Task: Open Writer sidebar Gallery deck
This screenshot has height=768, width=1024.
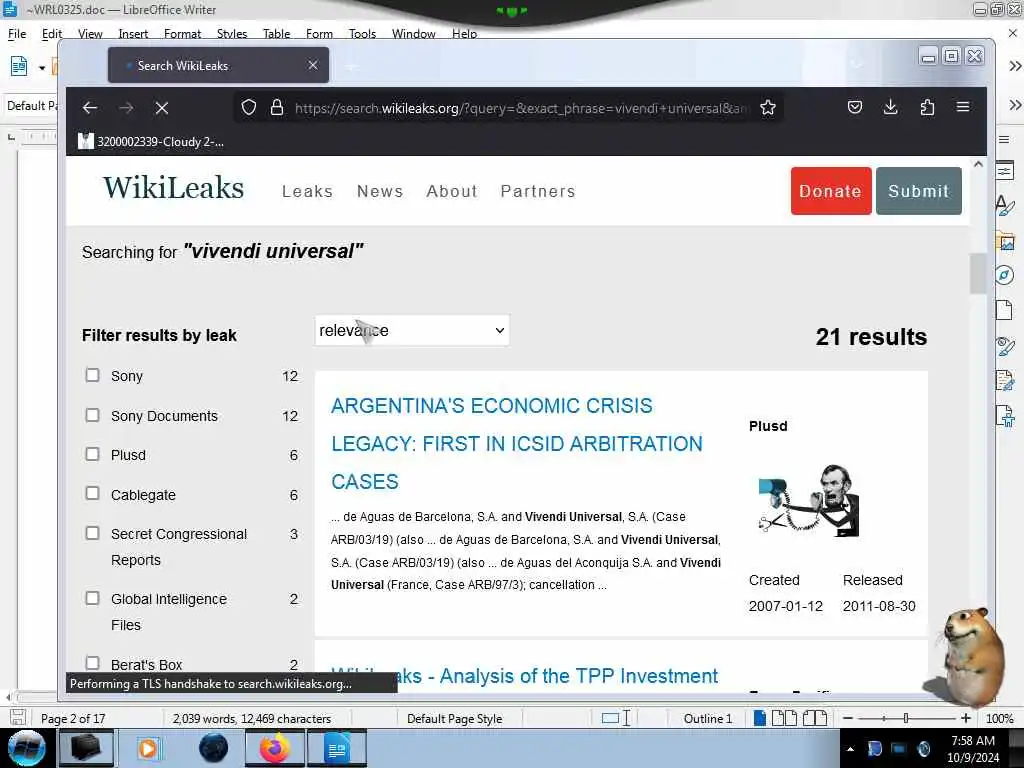Action: pyautogui.click(x=1006, y=242)
